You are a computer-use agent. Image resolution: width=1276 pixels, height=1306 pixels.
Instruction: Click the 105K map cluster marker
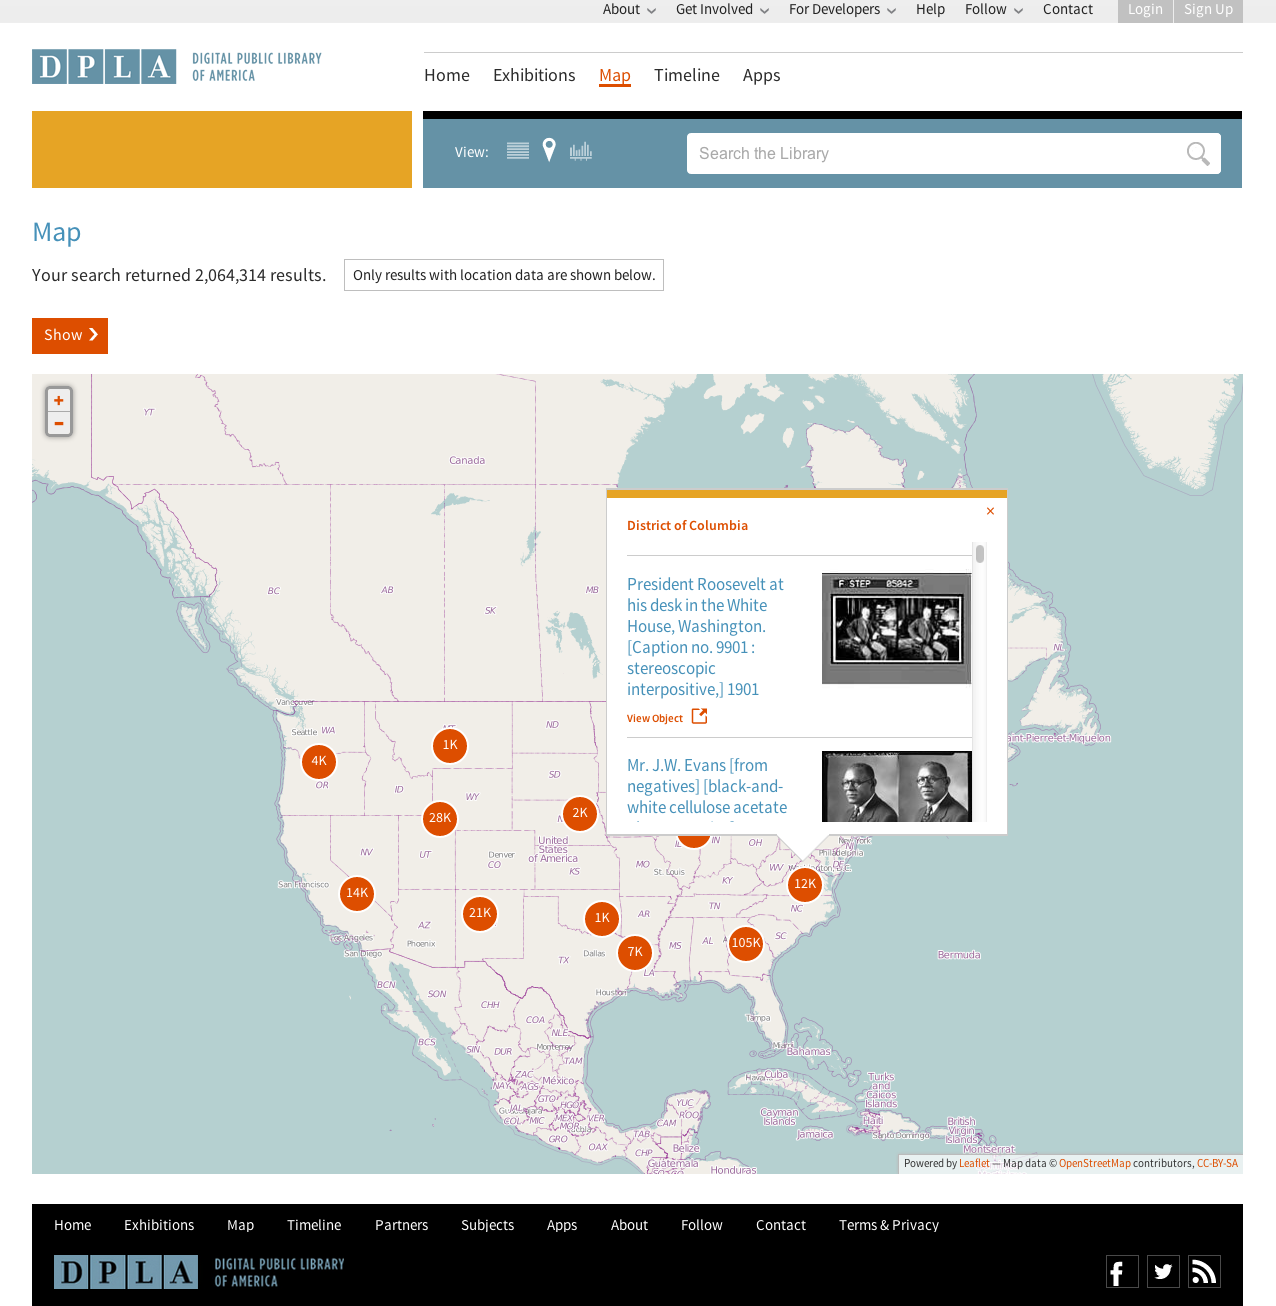point(746,943)
